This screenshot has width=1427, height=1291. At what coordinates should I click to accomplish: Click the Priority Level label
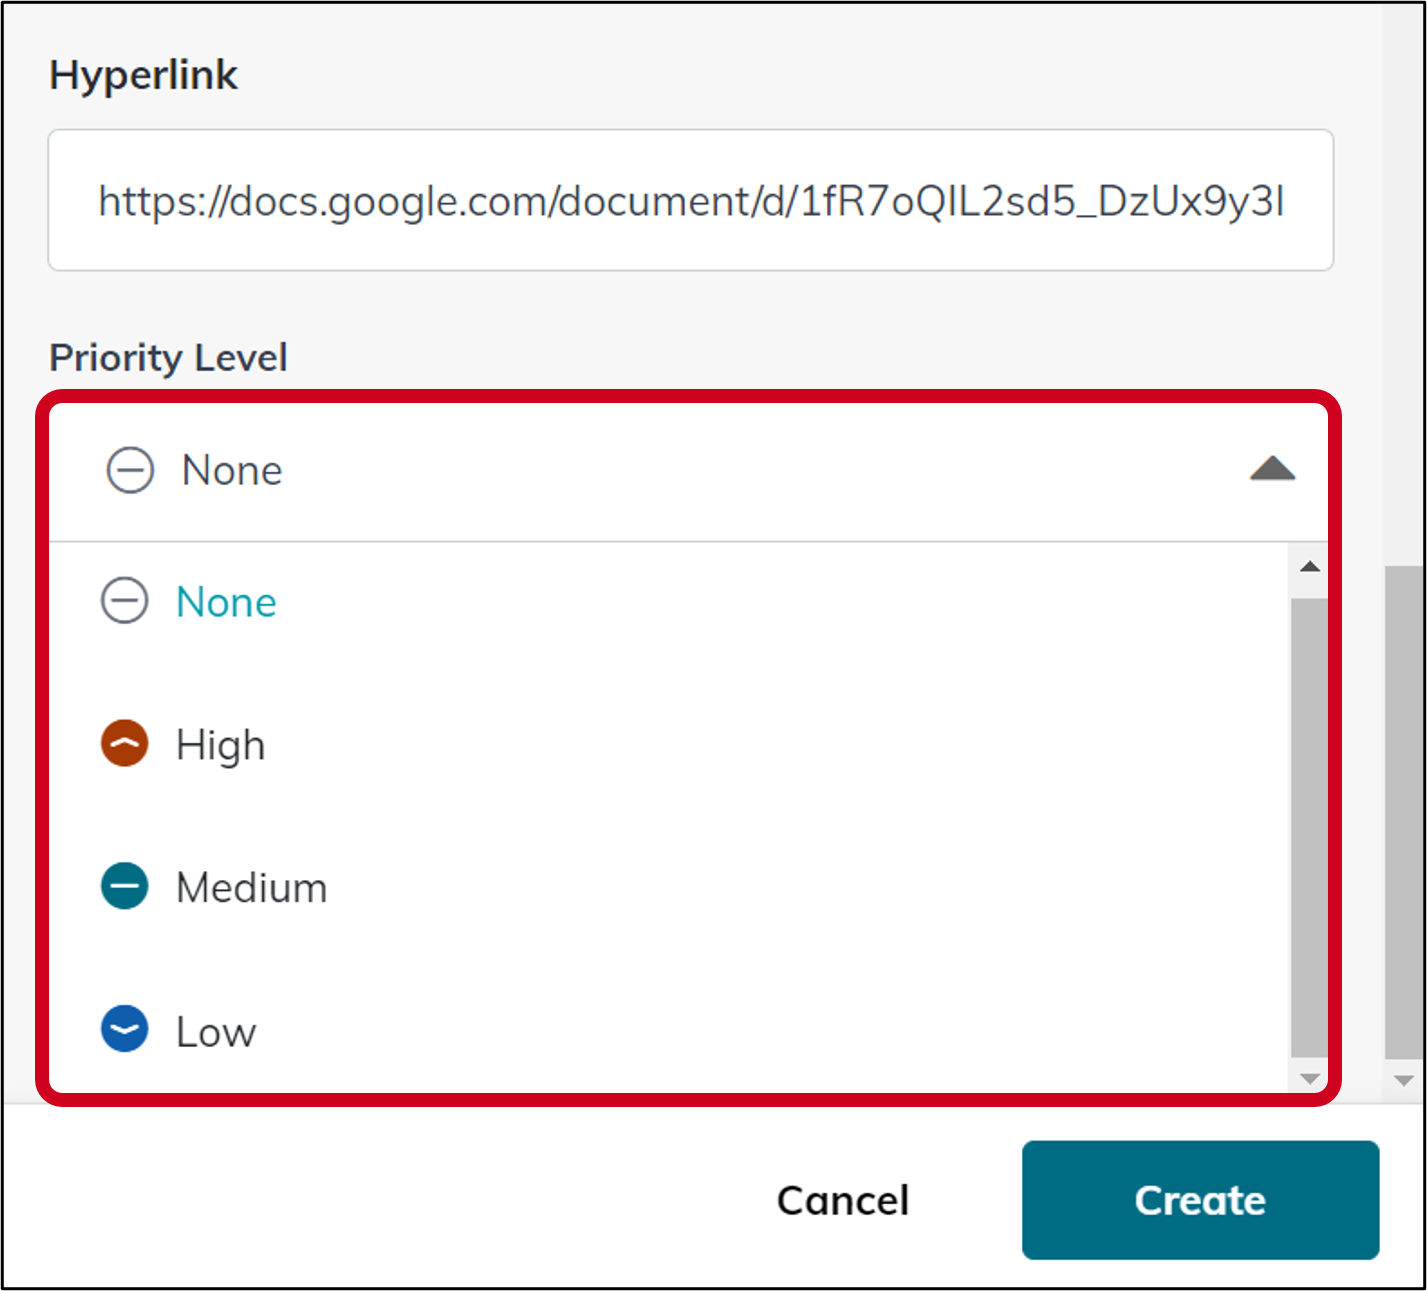pyautogui.click(x=168, y=357)
